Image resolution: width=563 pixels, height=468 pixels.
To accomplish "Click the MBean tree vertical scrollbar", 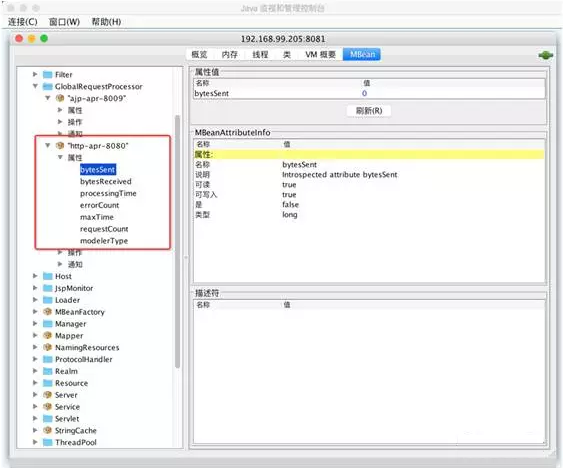I will click(177, 242).
